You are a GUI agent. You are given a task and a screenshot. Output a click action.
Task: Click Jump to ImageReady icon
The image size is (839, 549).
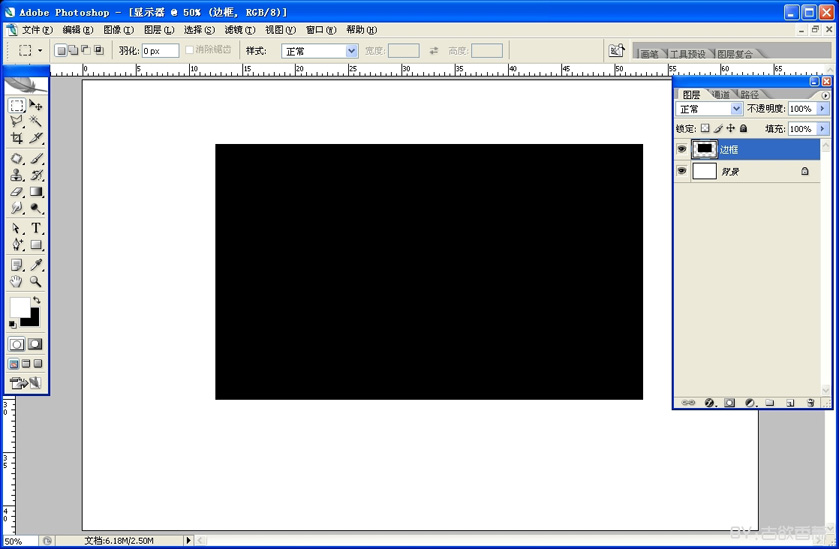[25, 383]
